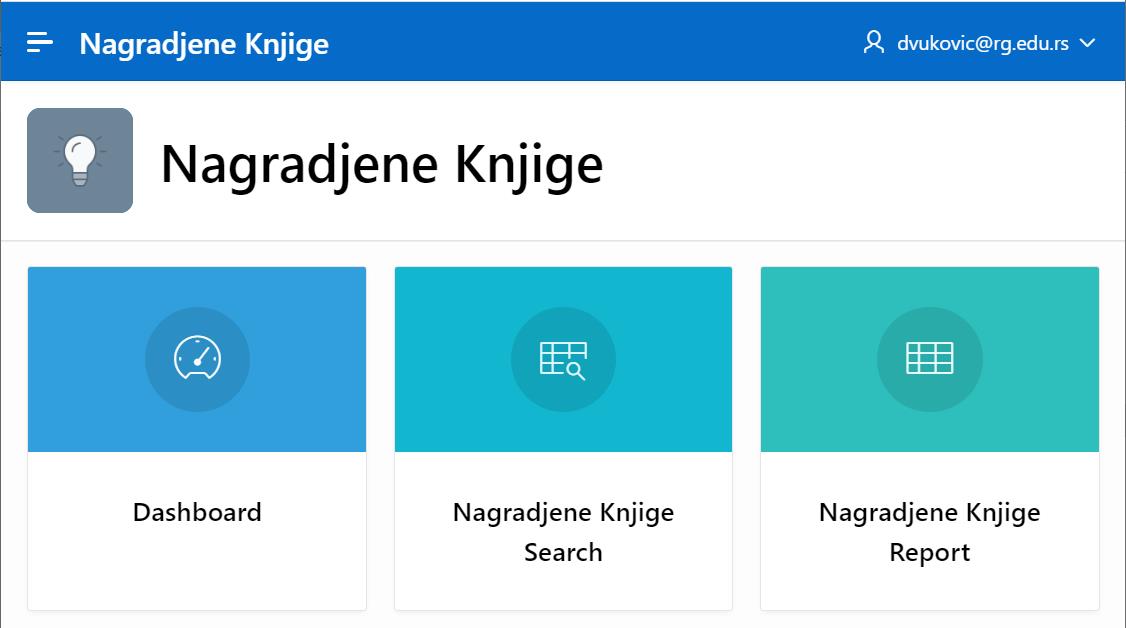Screen dimensions: 1126x628
Task: Expand the user menu chevron arrow
Action: [x=1089, y=43]
